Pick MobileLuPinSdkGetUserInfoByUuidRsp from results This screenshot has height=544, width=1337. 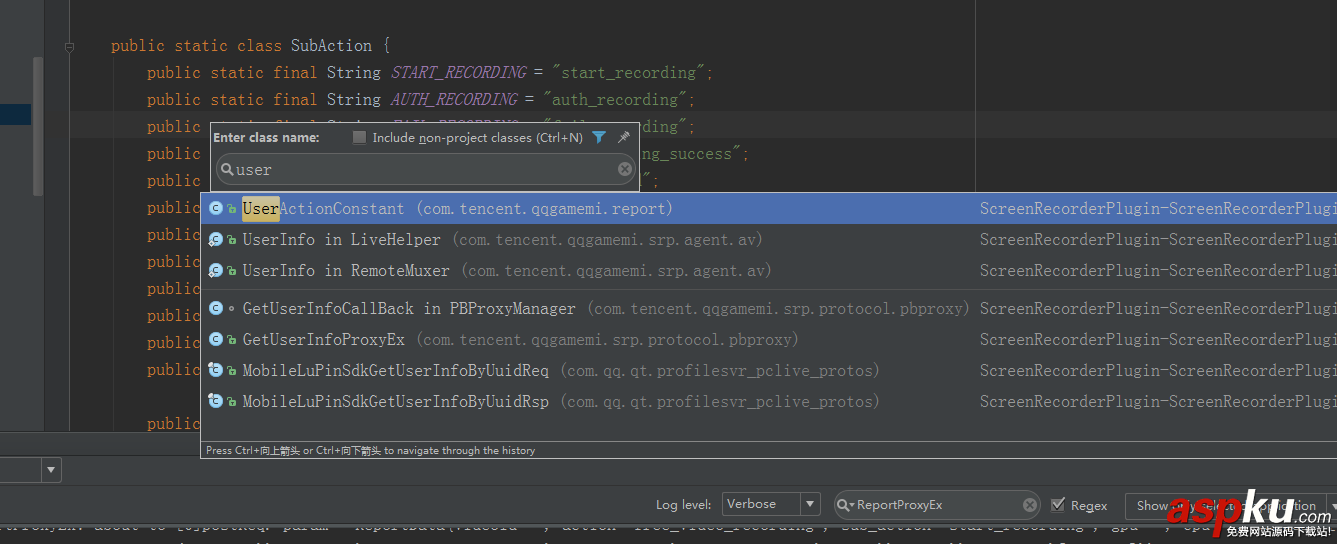[x=395, y=401]
